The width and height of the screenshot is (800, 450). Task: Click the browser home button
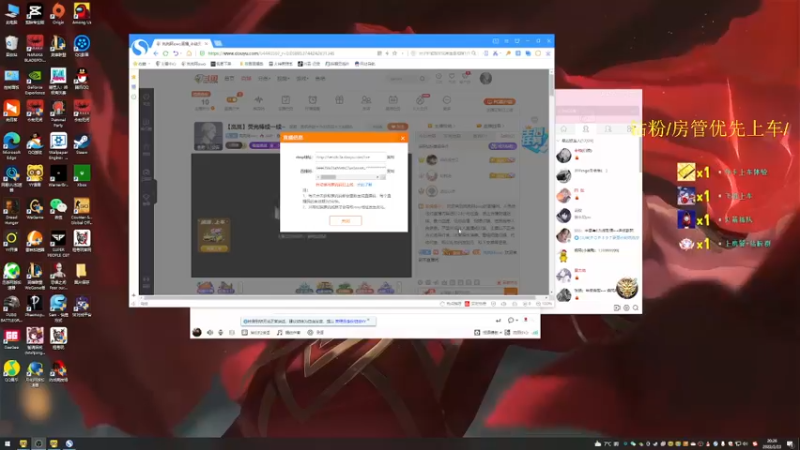189,53
